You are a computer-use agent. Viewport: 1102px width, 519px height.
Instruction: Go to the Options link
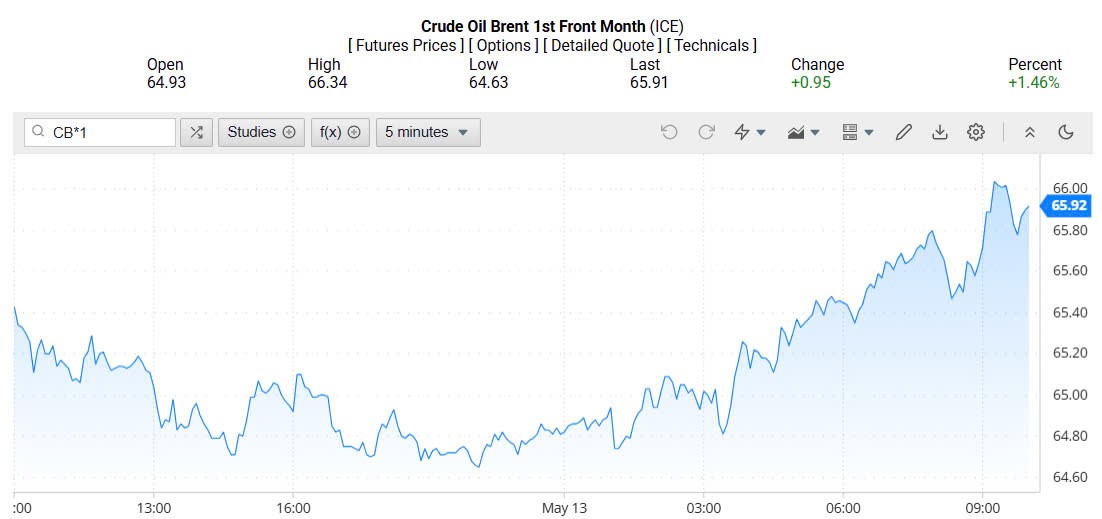pos(502,45)
